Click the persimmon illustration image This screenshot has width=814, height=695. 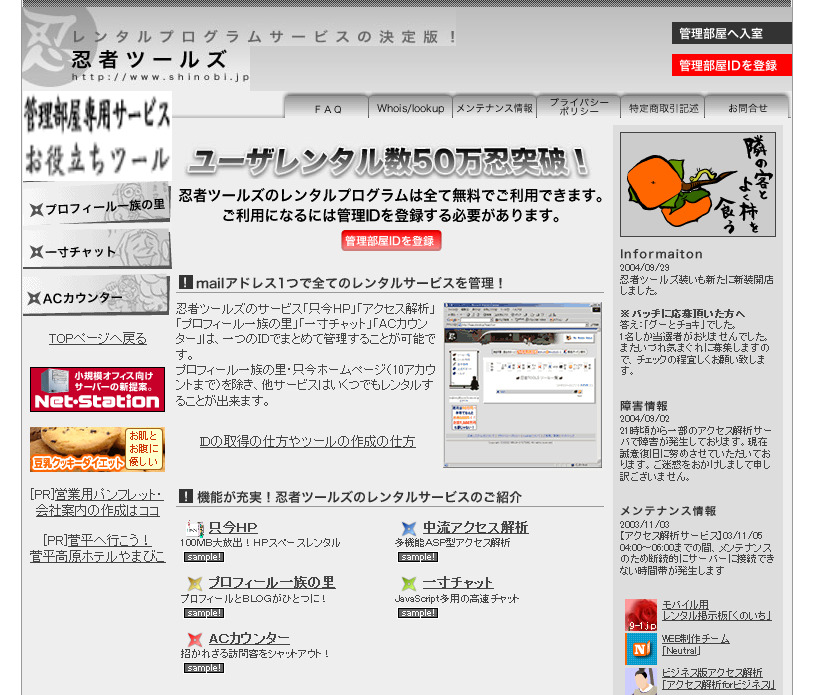(x=698, y=184)
